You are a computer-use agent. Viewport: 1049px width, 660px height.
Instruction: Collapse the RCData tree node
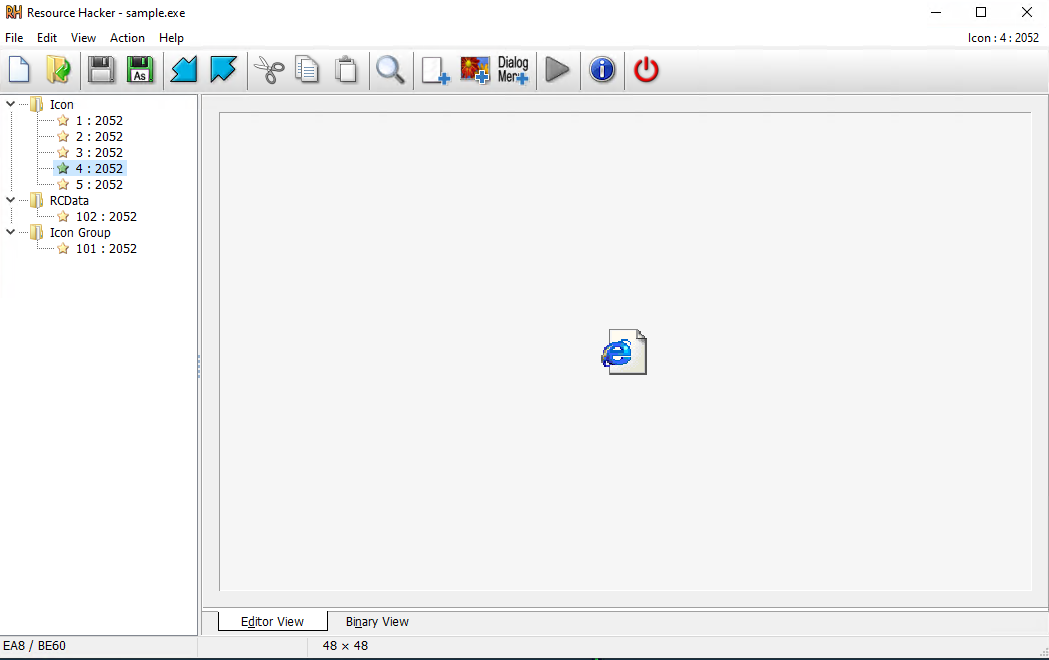[11, 201]
